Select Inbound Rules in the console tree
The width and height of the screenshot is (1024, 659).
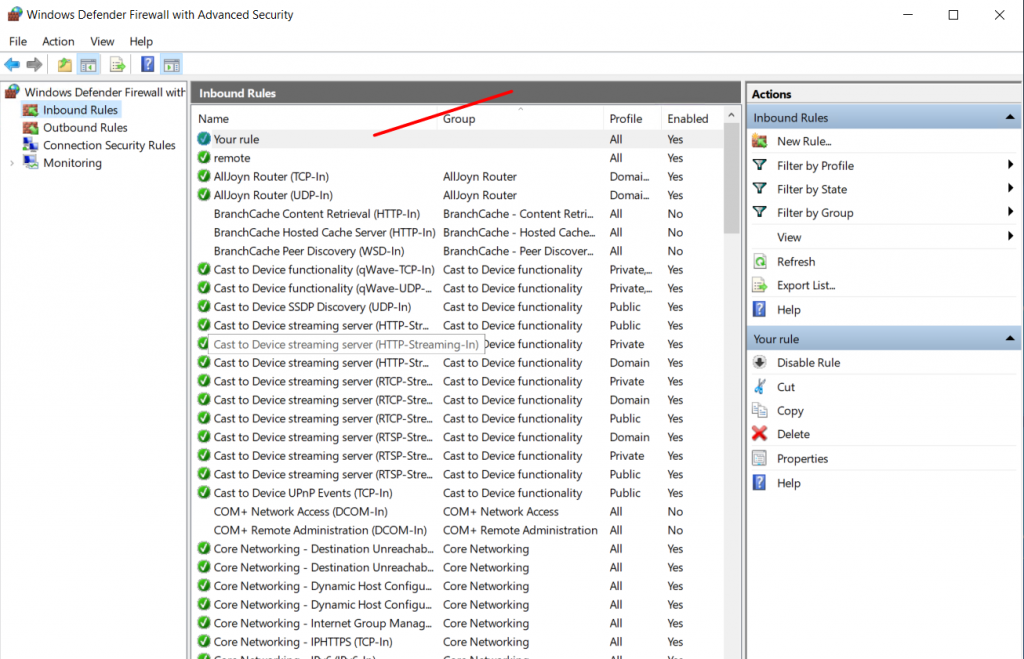tap(80, 110)
